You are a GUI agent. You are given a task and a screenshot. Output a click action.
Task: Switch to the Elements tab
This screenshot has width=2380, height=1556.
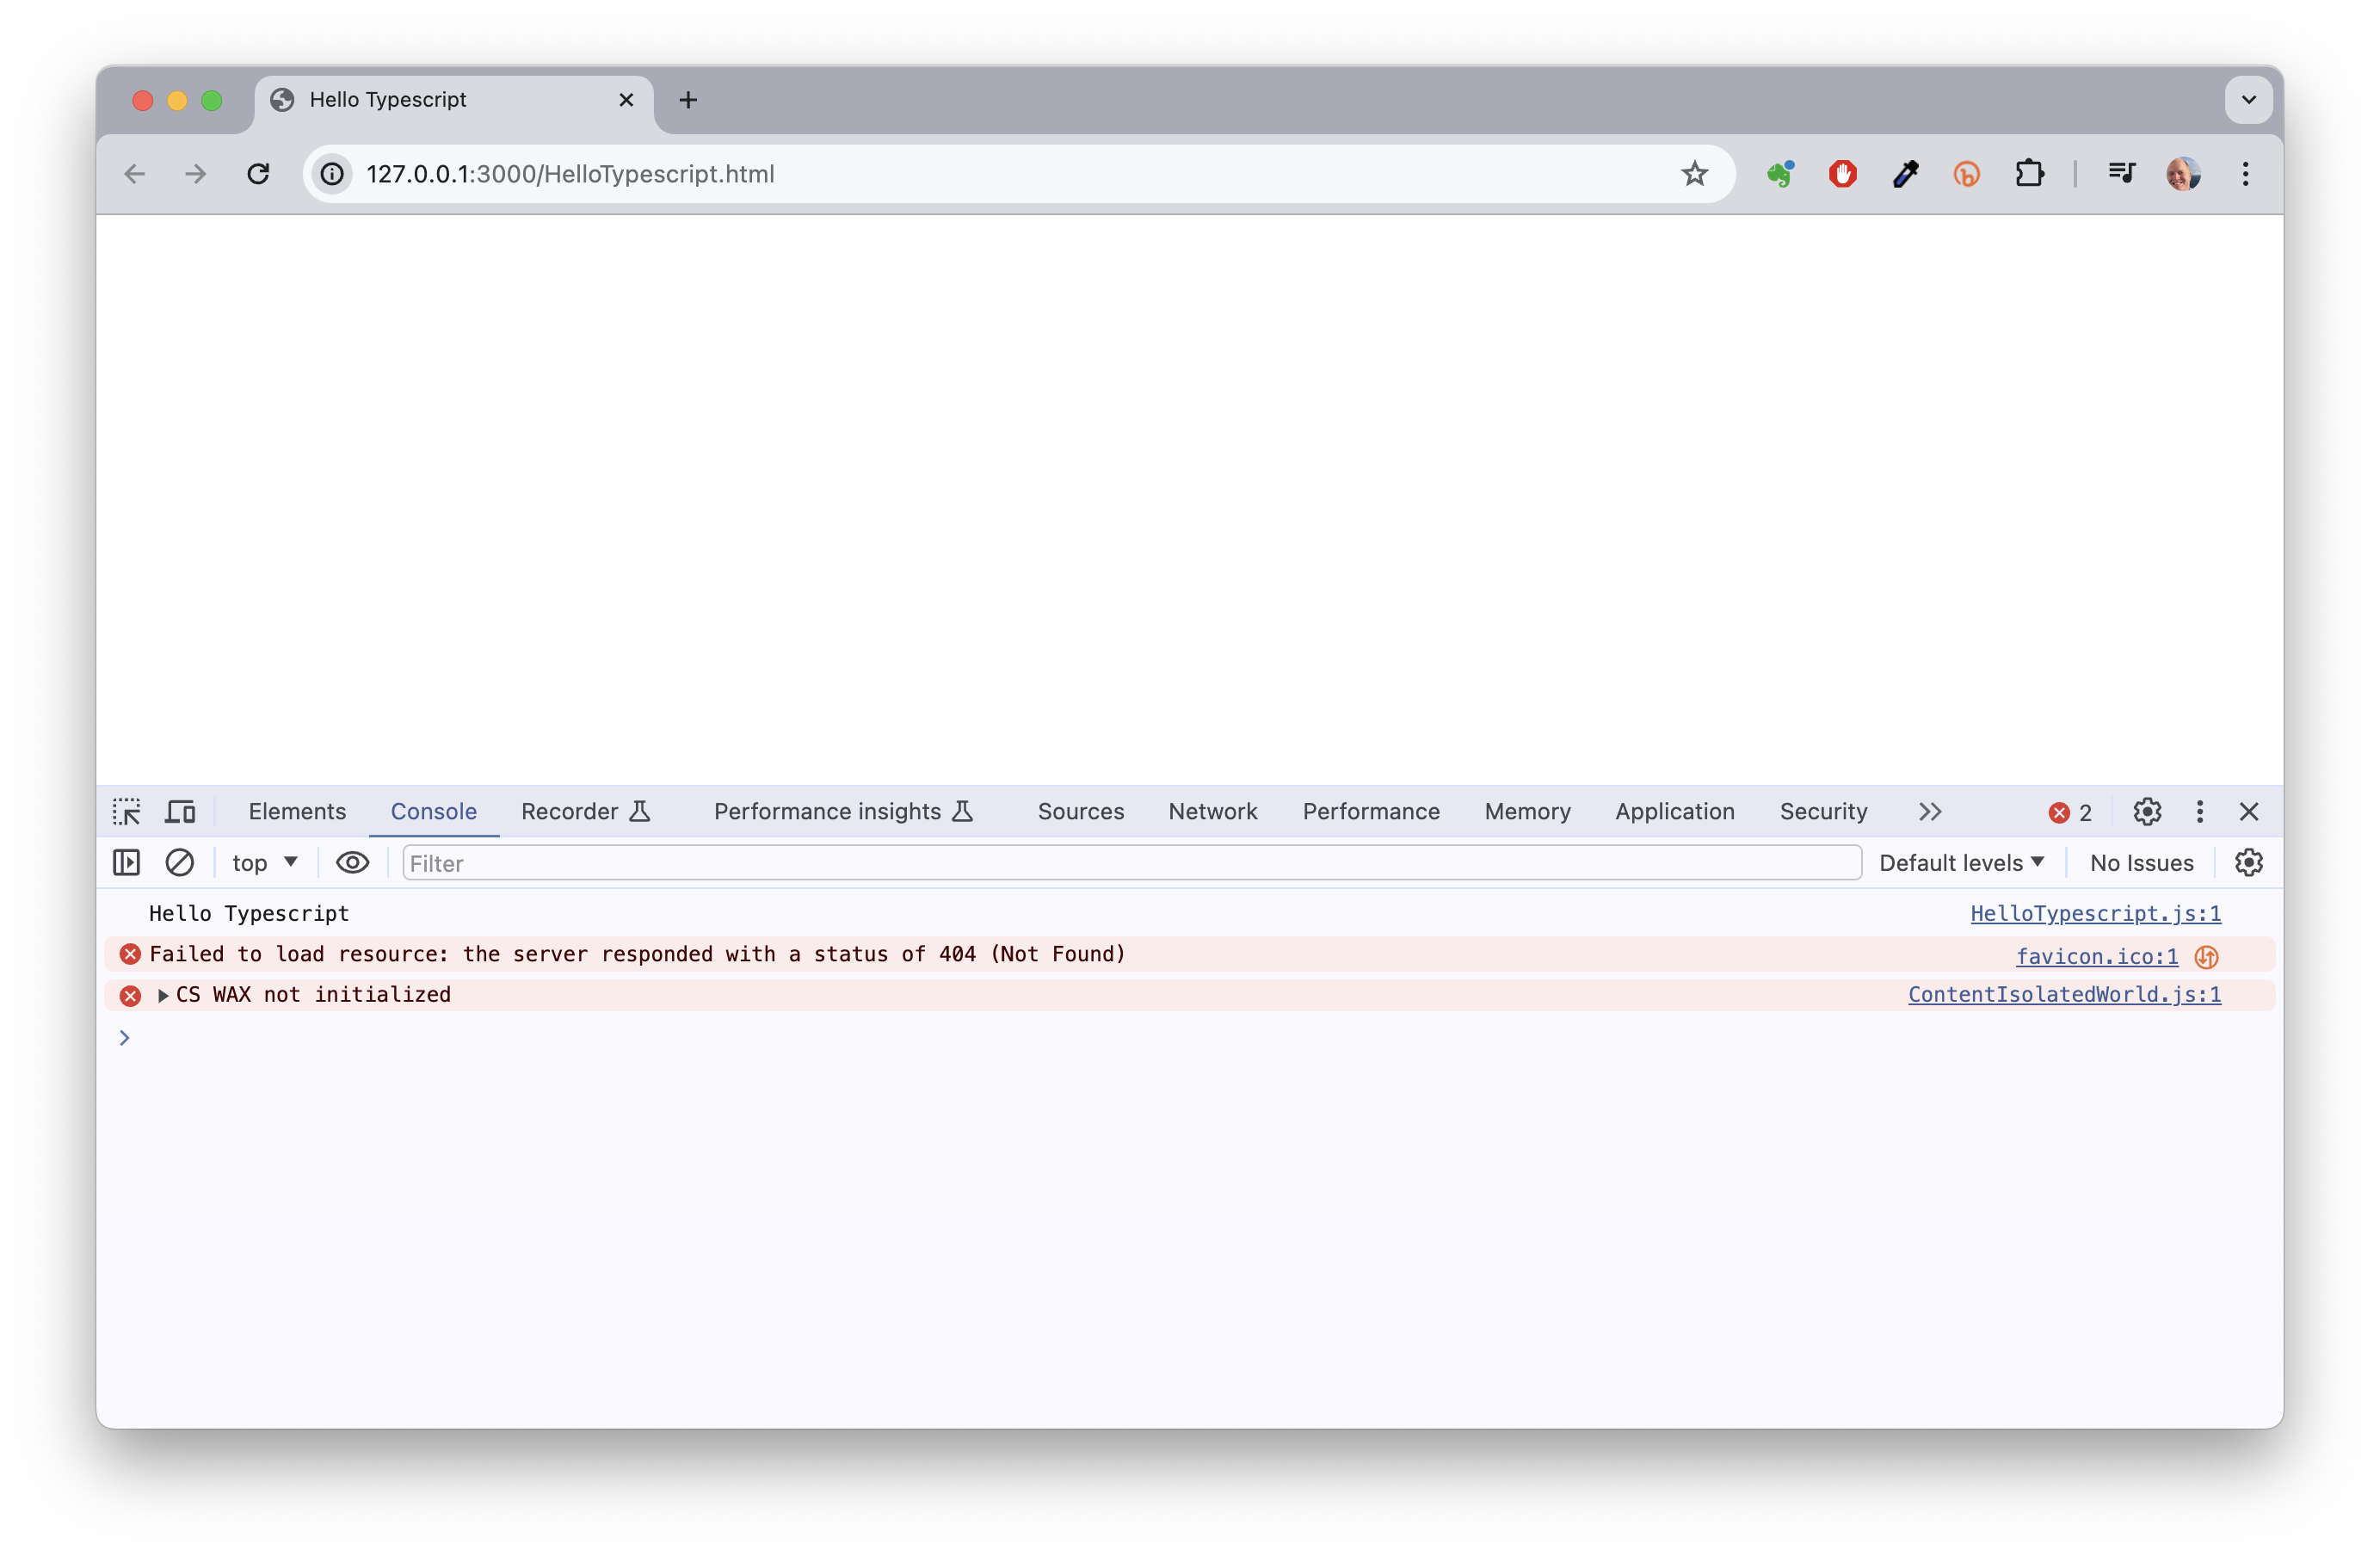coord(297,811)
